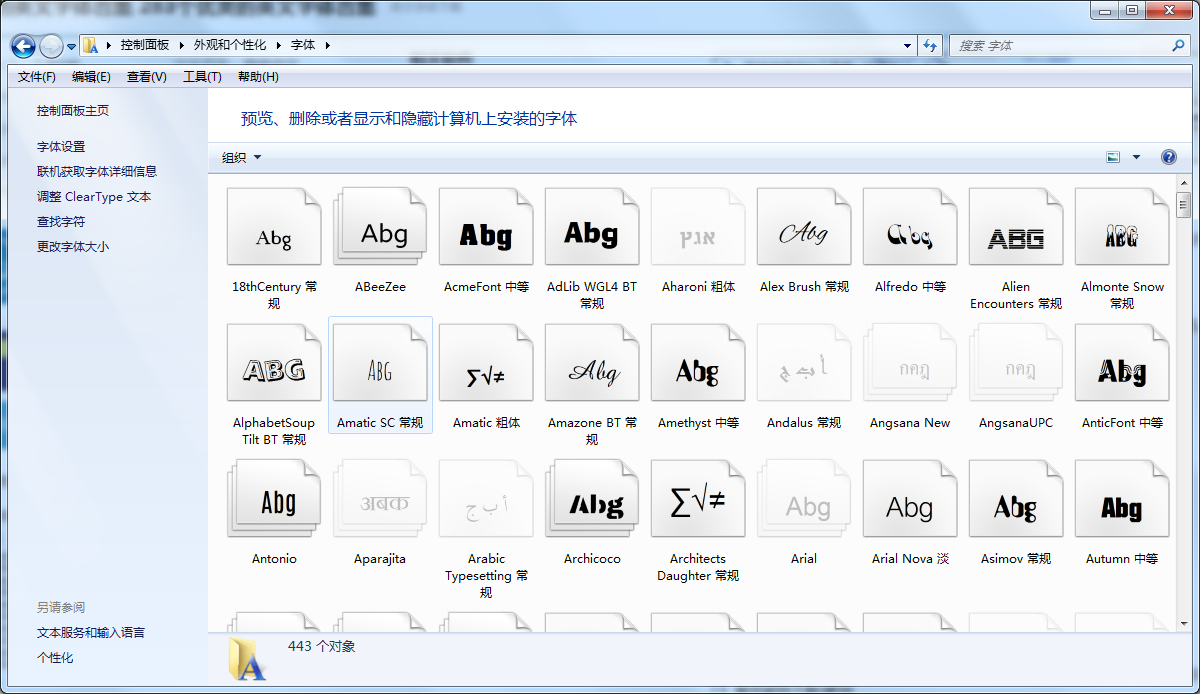The image size is (1200, 694).
Task: Open address bar history dropdown
Action: pyautogui.click(x=907, y=46)
